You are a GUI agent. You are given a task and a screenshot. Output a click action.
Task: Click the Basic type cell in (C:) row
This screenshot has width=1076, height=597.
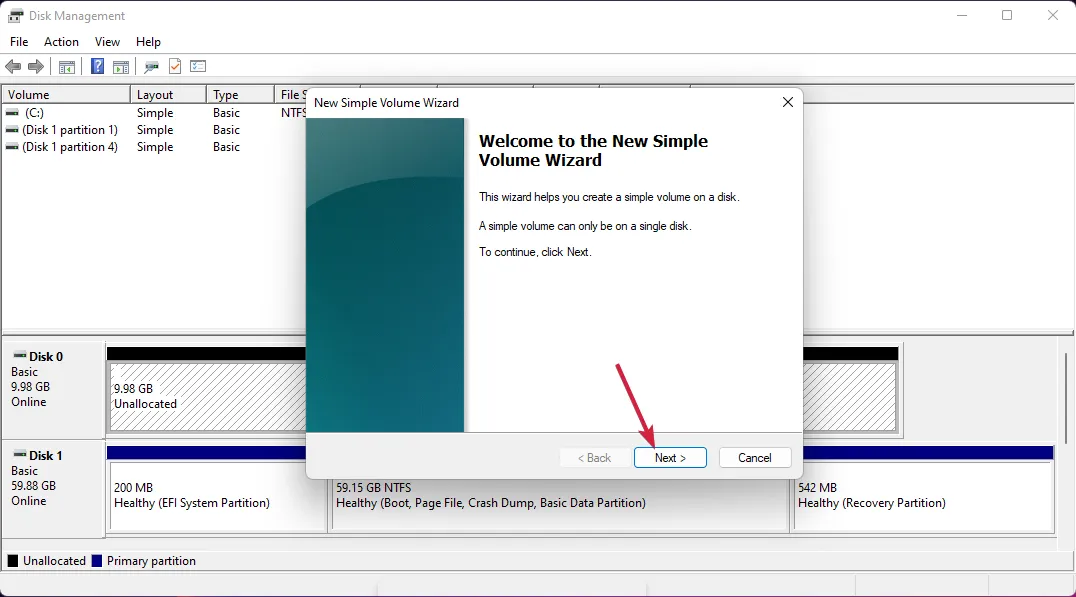[x=226, y=113]
